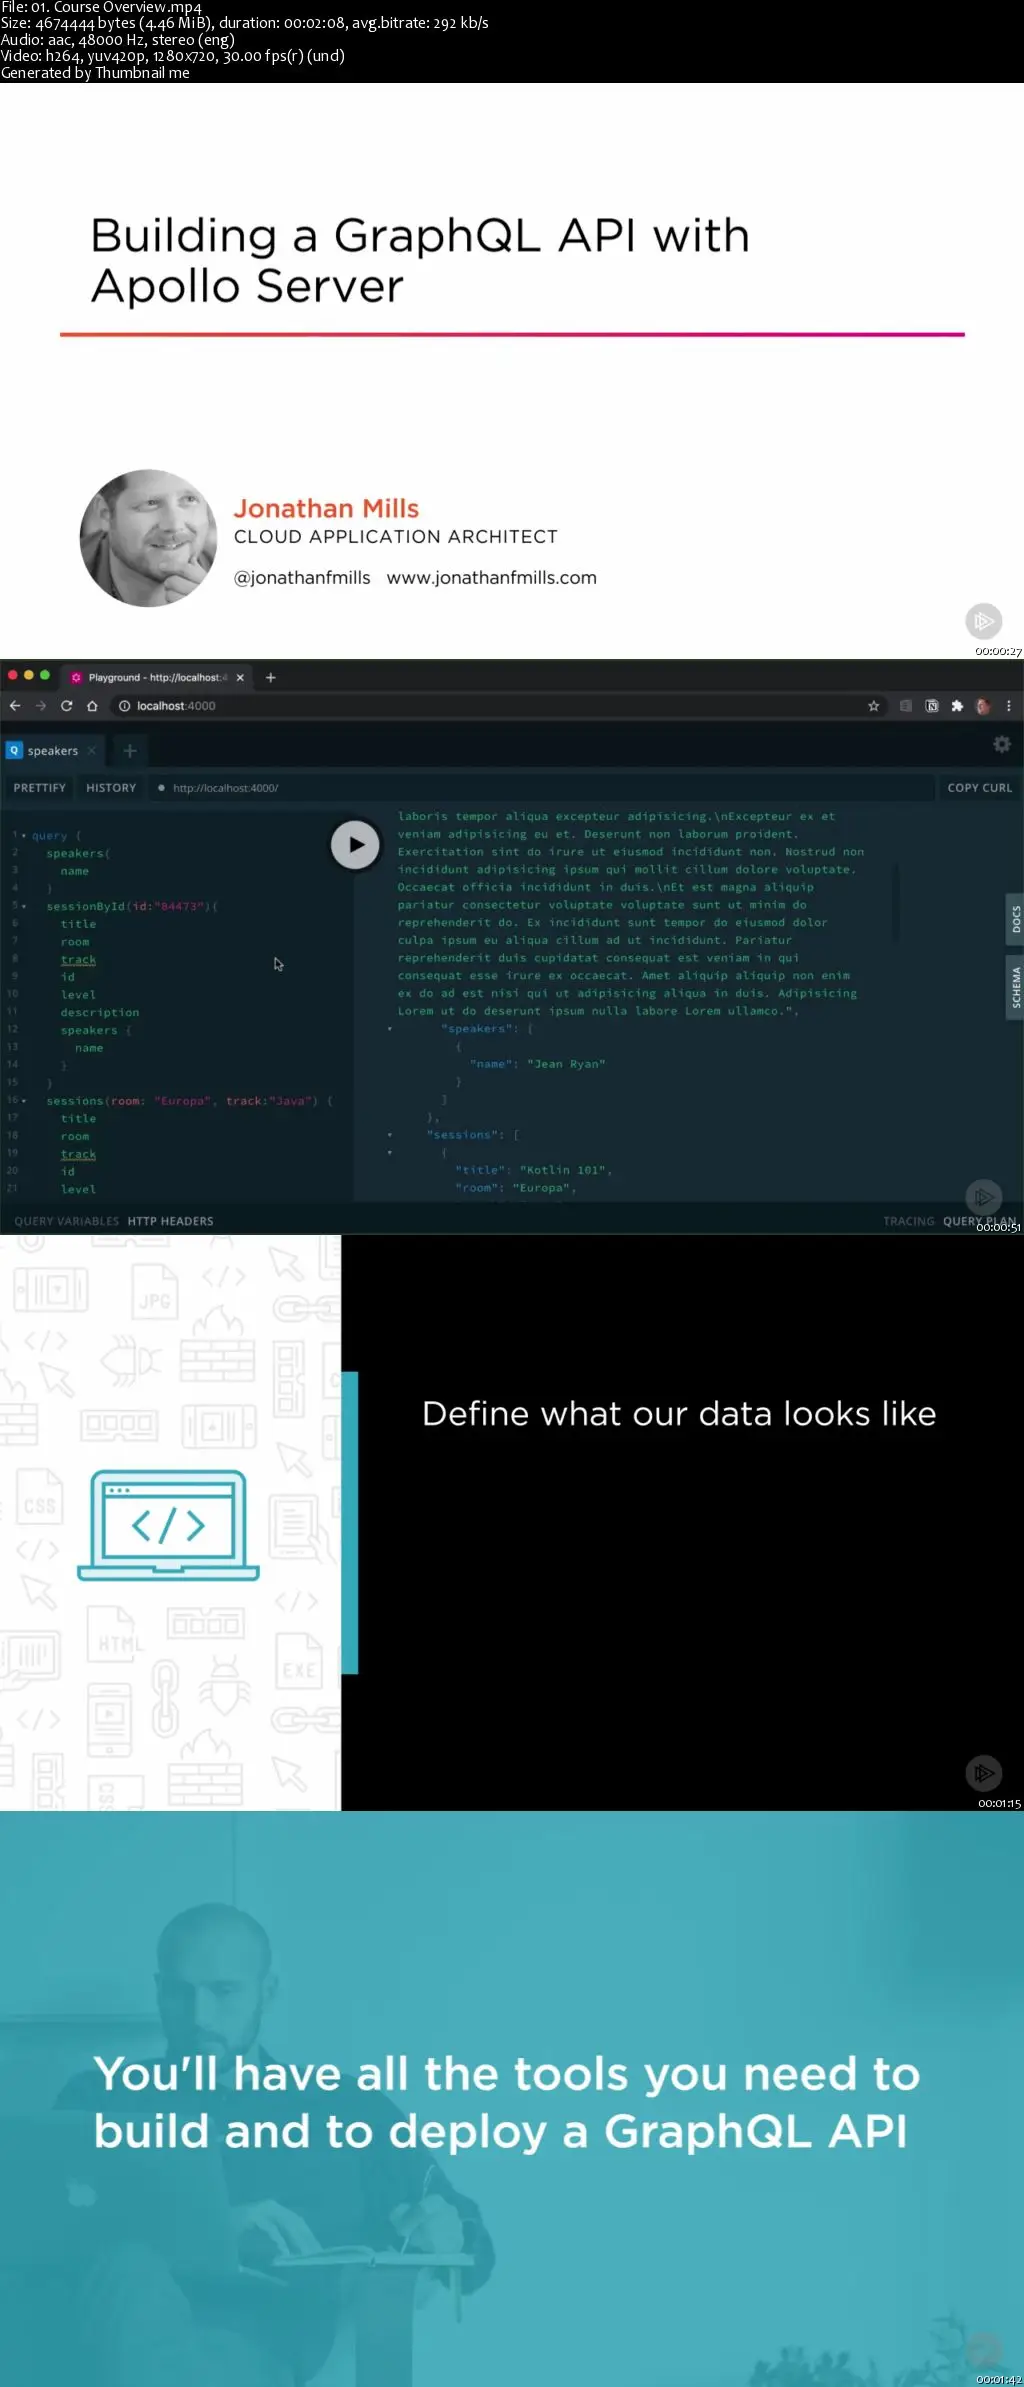Click underlined track field on line 8

(x=78, y=960)
